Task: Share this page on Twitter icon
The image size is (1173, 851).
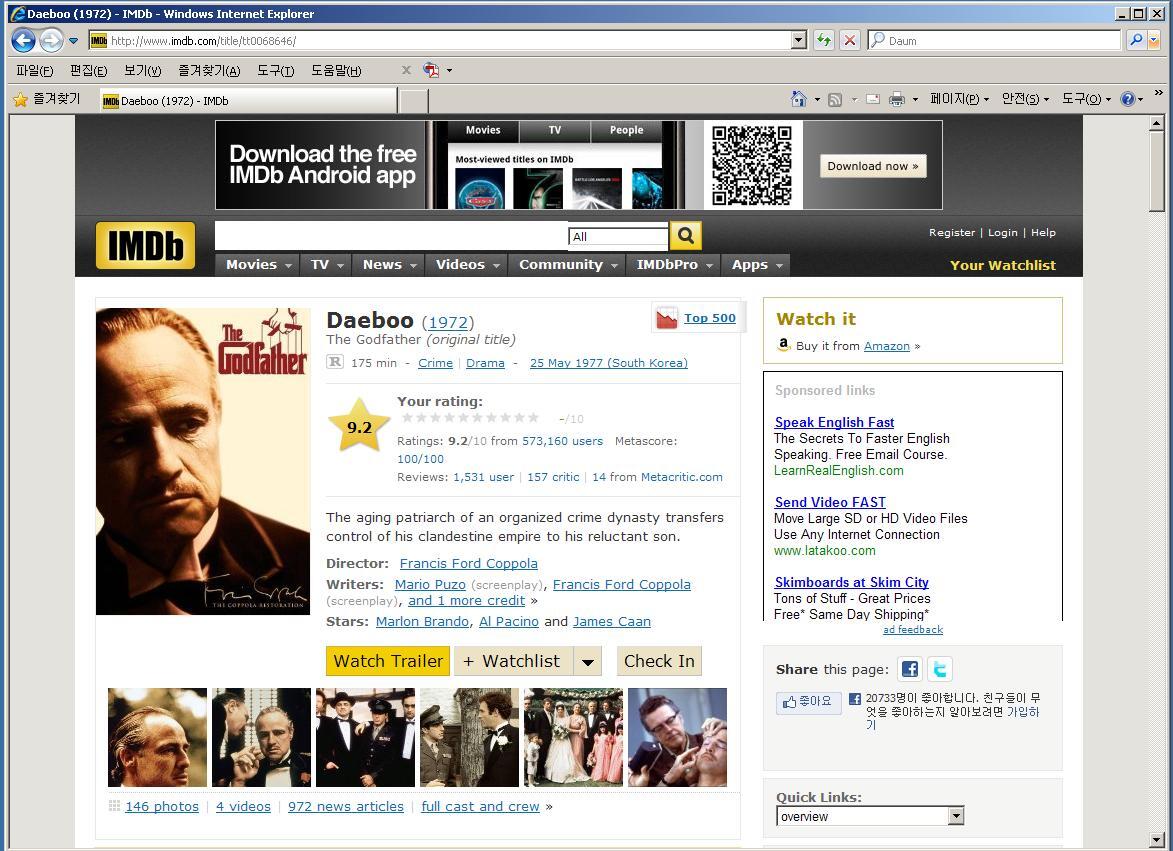Action: (x=940, y=669)
